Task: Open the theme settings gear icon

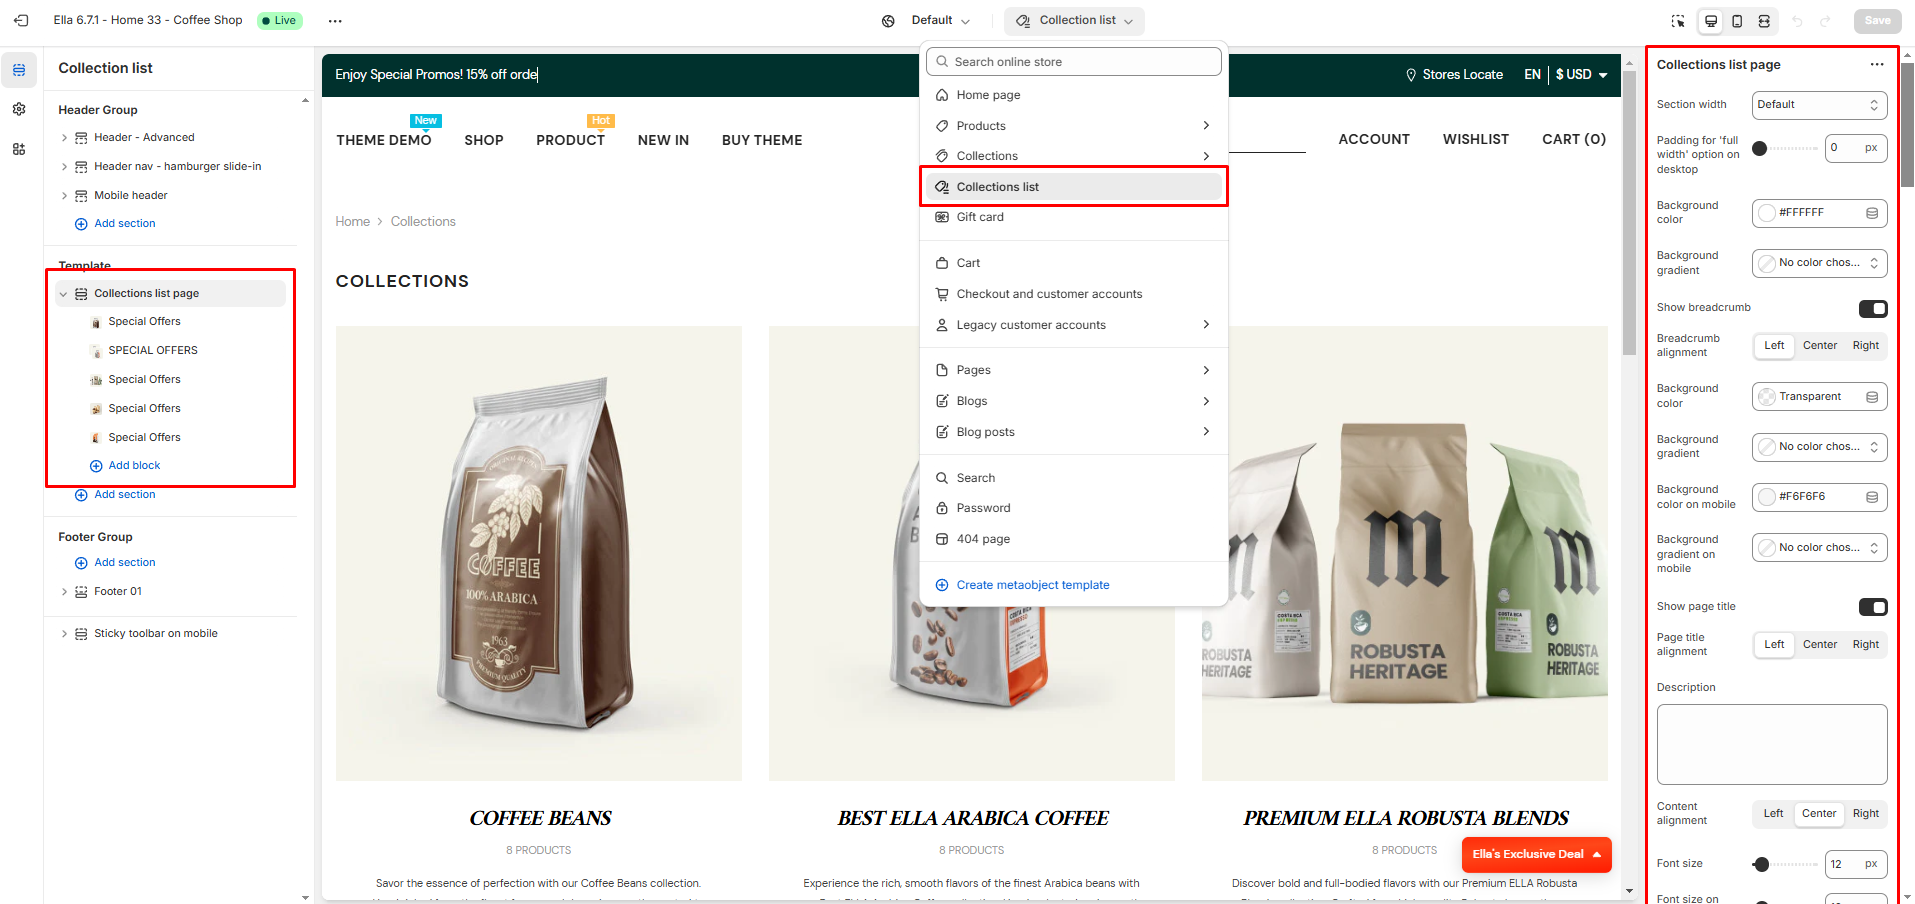Action: 19,109
